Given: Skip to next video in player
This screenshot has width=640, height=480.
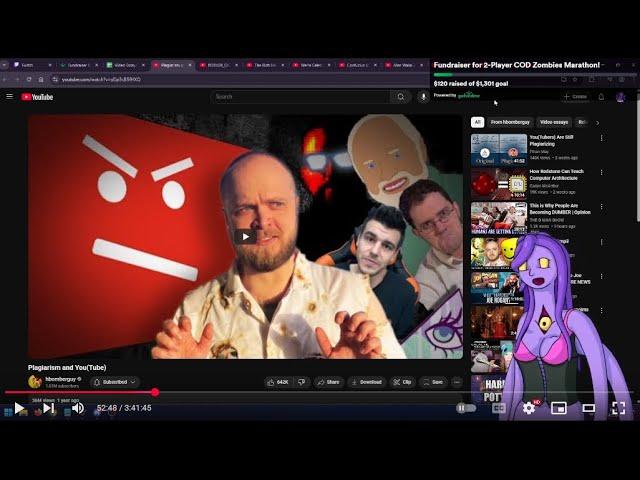Looking at the screenshot, I should click(x=48, y=408).
